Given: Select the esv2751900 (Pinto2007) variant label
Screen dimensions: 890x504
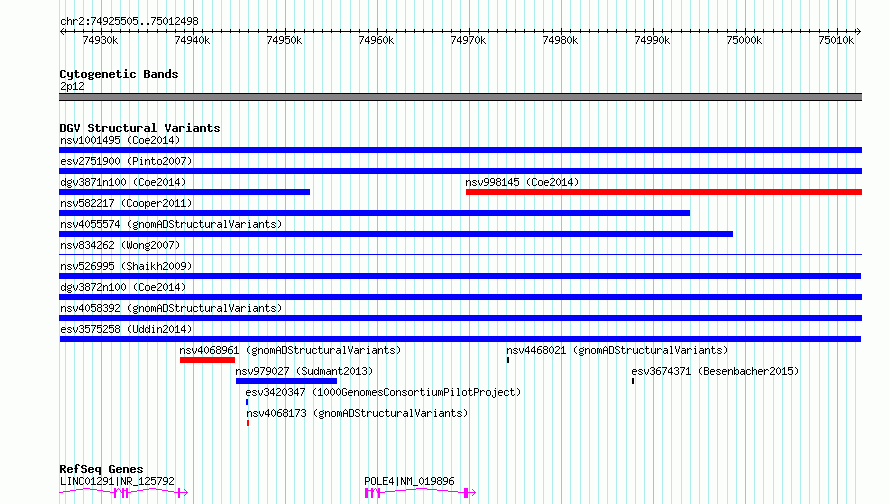Looking at the screenshot, I should pyautogui.click(x=126, y=161).
